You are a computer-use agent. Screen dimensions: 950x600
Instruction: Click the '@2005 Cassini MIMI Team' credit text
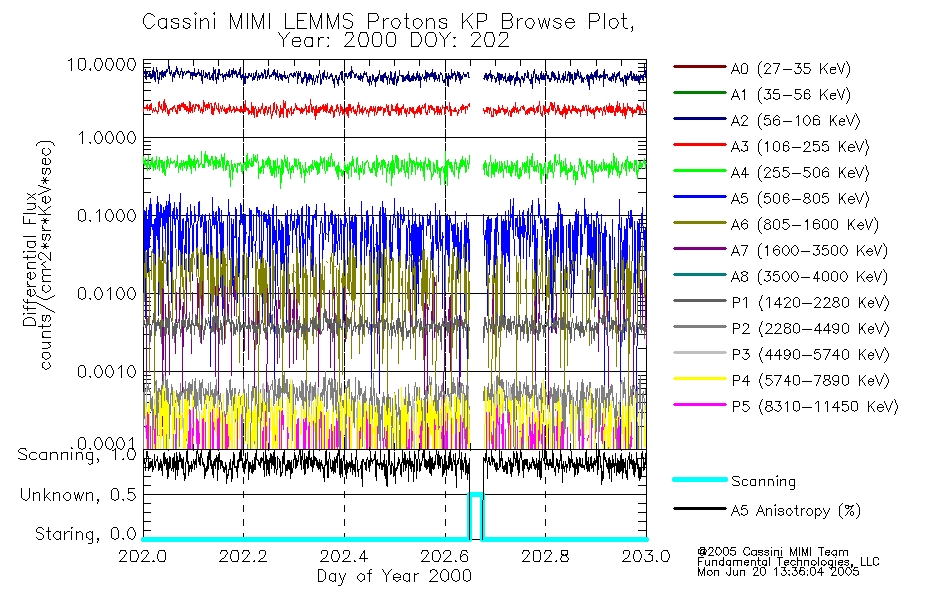[x=772, y=552]
